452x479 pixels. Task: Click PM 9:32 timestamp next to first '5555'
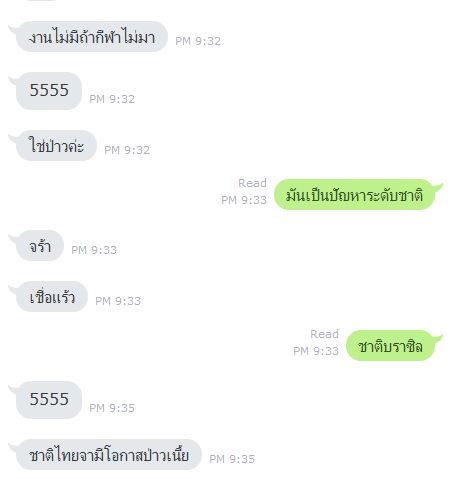pyautogui.click(x=112, y=99)
